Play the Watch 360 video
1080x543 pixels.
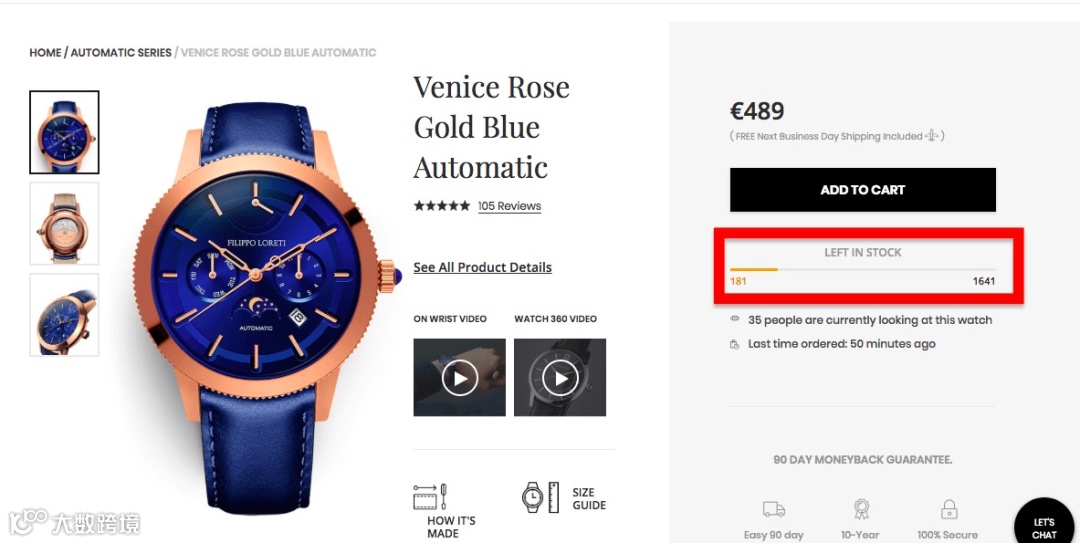pyautogui.click(x=560, y=378)
